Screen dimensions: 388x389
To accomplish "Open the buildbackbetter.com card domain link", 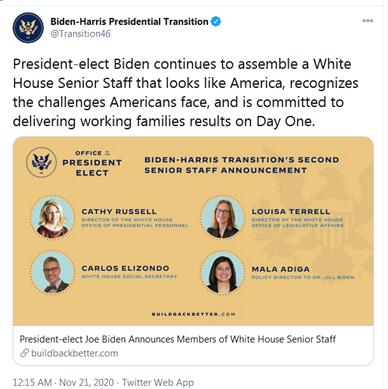I will [x=75, y=353].
